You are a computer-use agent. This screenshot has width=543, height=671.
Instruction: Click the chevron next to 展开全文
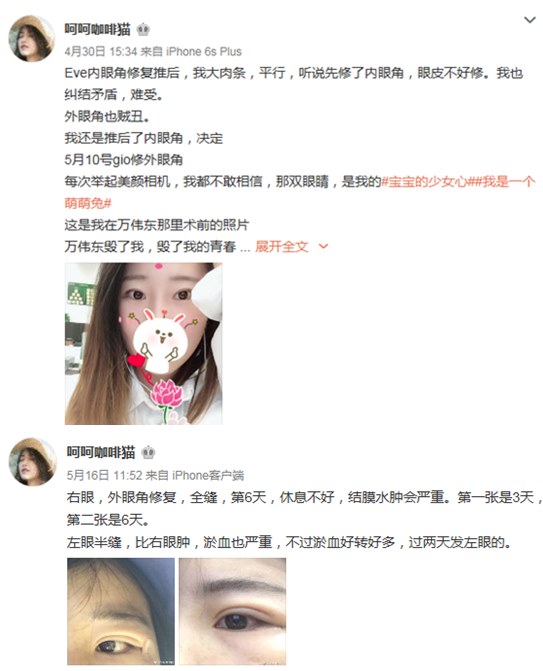coord(323,246)
